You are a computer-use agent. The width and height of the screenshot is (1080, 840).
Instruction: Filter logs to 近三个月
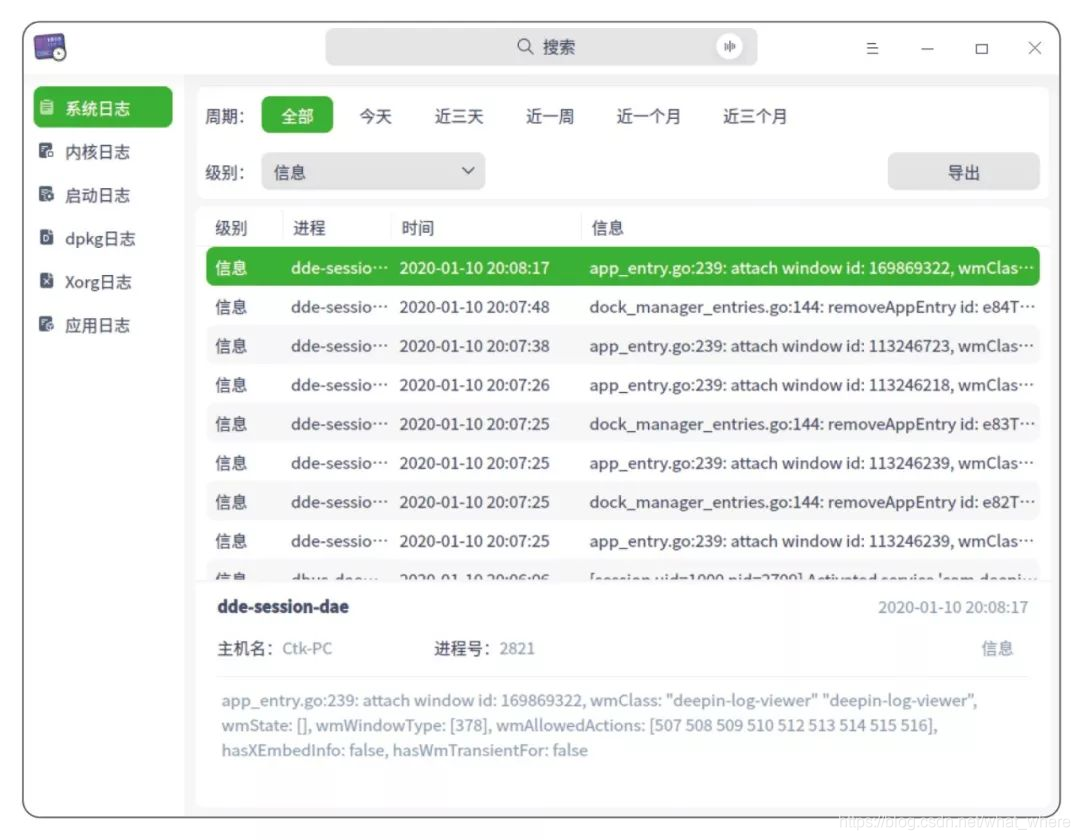point(755,116)
